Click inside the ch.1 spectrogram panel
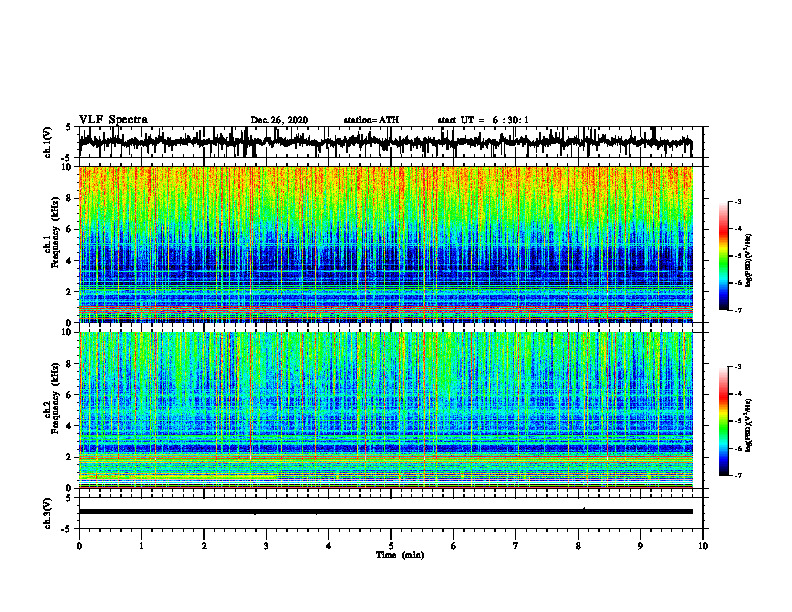 (x=386, y=244)
